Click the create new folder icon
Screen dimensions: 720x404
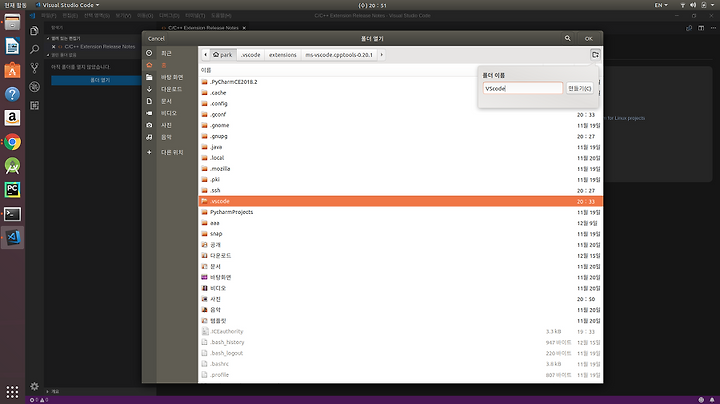(x=595, y=55)
